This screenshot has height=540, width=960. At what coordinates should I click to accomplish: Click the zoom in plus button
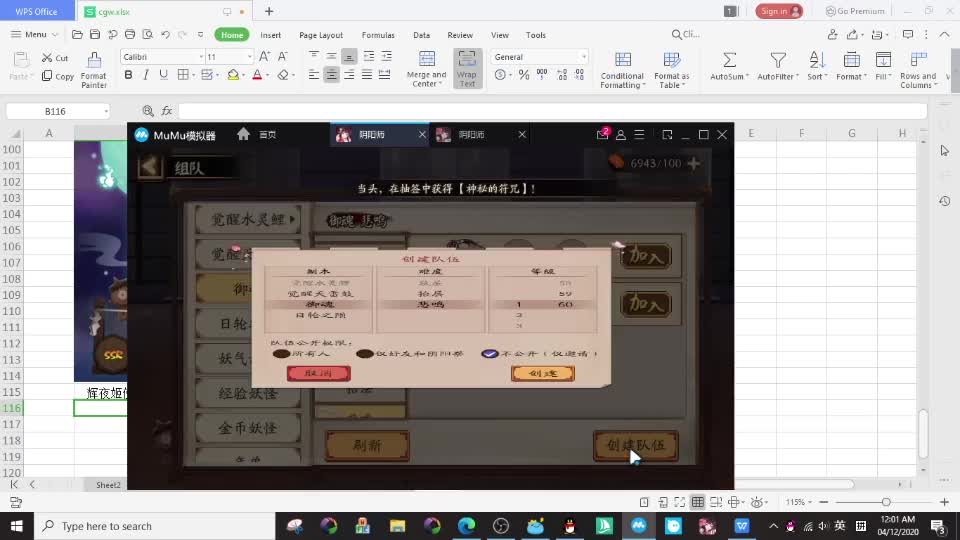click(x=945, y=502)
